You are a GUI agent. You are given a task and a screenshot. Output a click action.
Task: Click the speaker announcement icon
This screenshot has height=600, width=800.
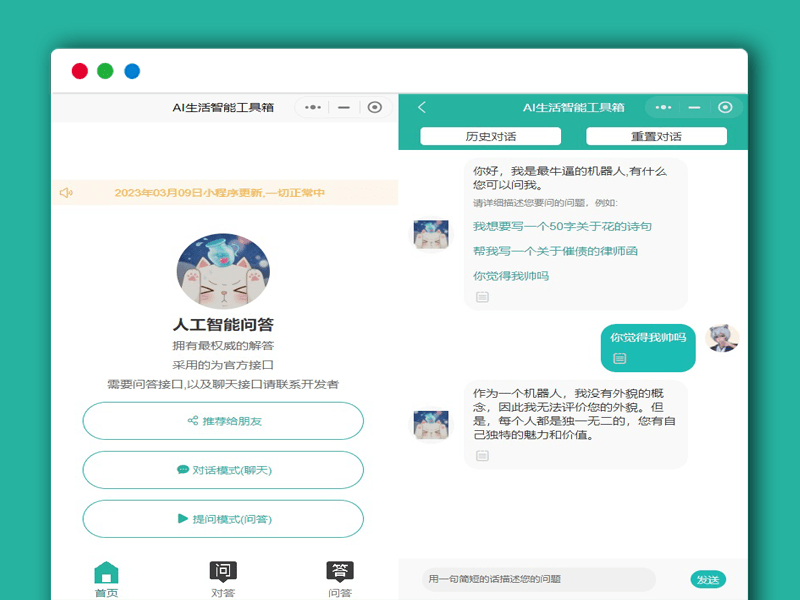[66, 192]
